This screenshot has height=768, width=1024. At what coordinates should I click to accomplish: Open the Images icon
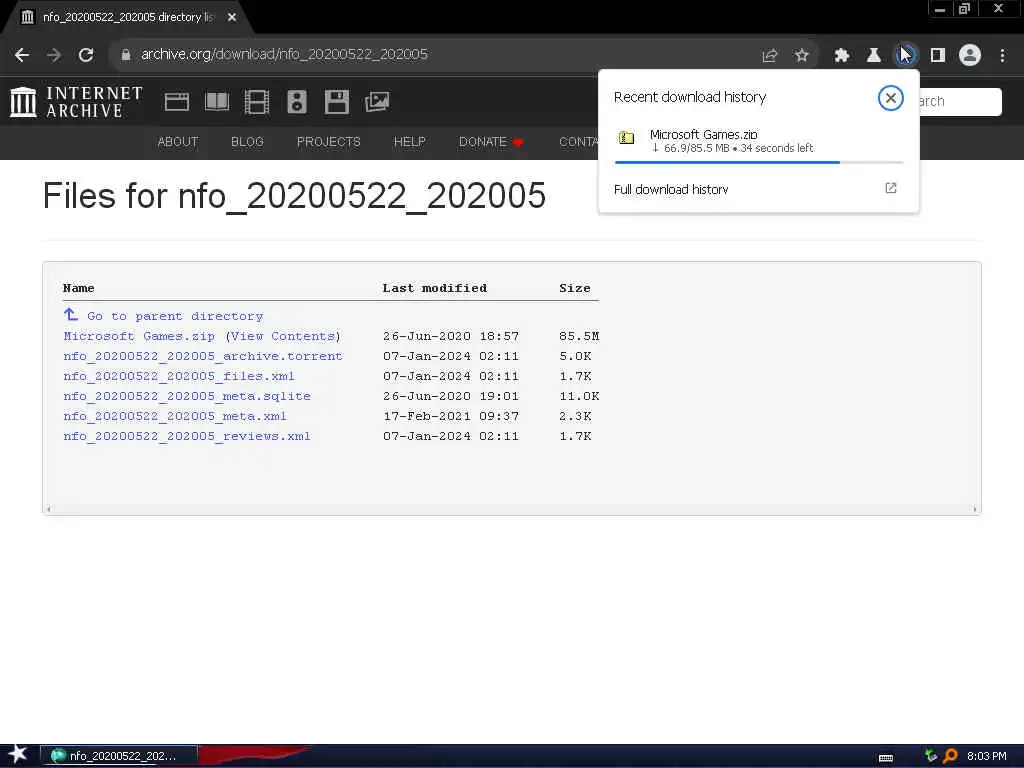coord(377,102)
